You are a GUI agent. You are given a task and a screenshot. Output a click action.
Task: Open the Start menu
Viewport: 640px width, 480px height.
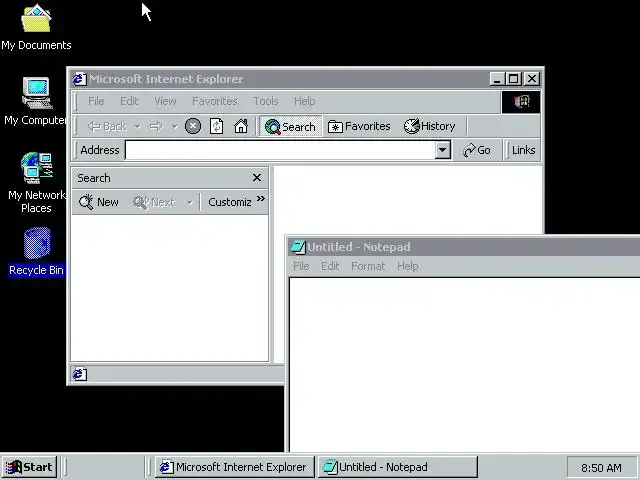(x=29, y=467)
